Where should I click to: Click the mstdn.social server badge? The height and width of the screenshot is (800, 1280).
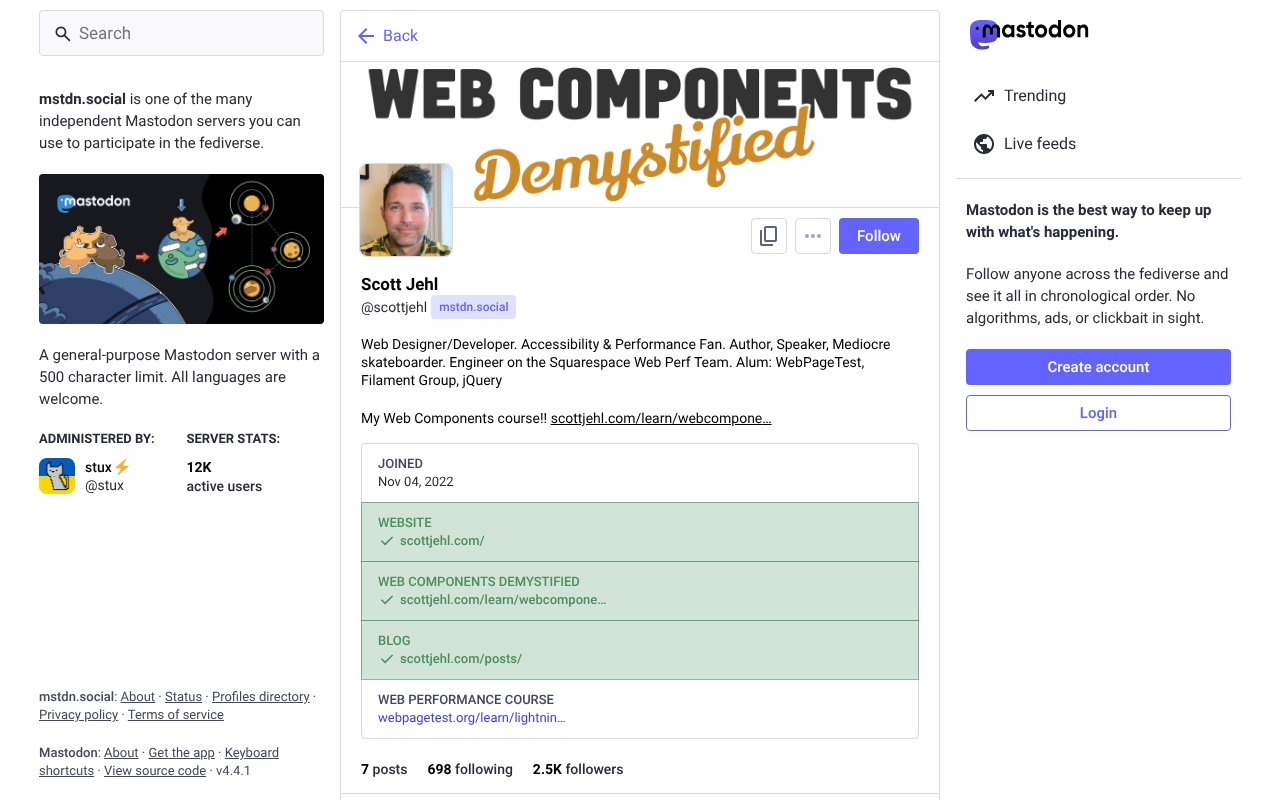coord(473,307)
